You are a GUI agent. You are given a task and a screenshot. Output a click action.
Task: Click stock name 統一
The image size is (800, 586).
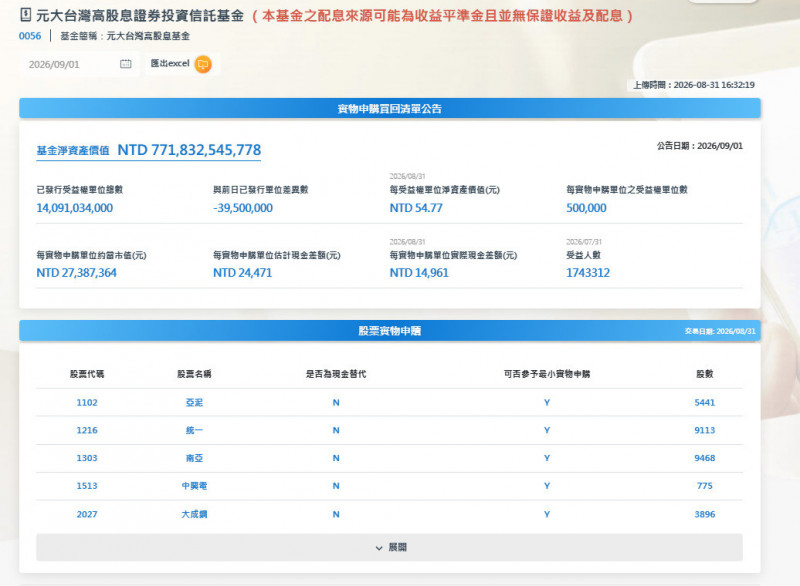(x=194, y=430)
